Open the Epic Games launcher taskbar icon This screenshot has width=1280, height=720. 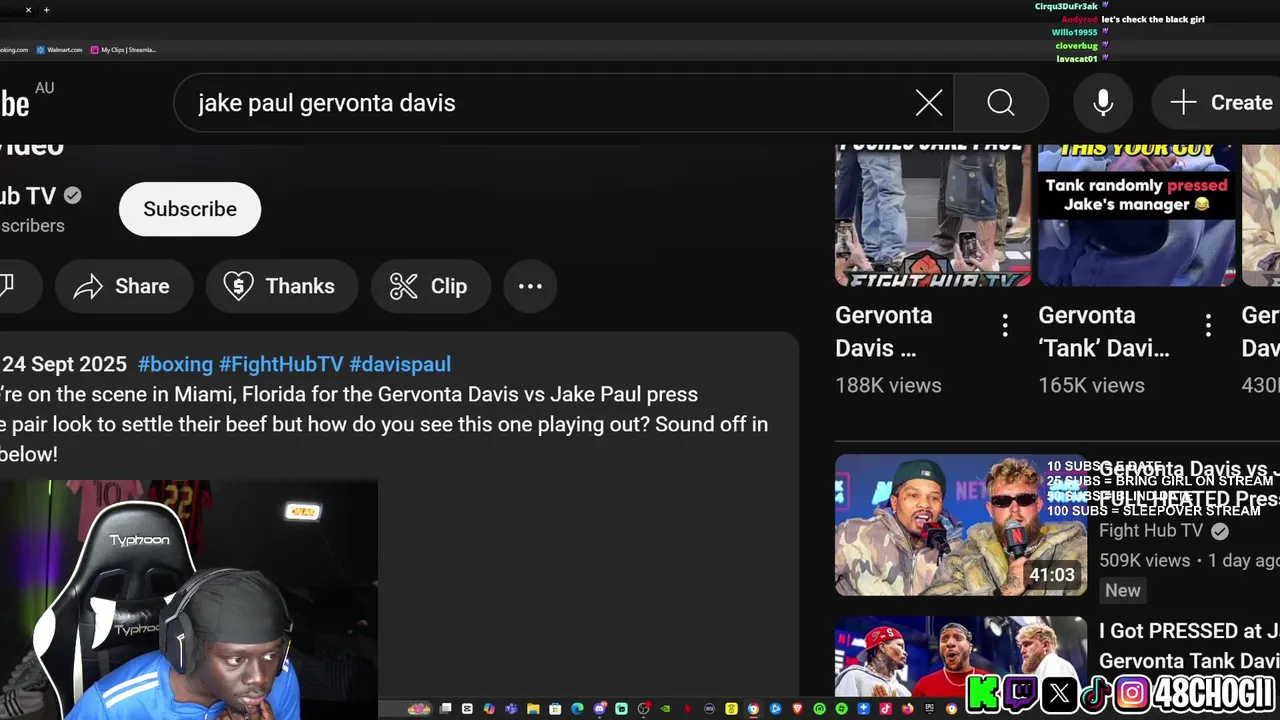[929, 709]
